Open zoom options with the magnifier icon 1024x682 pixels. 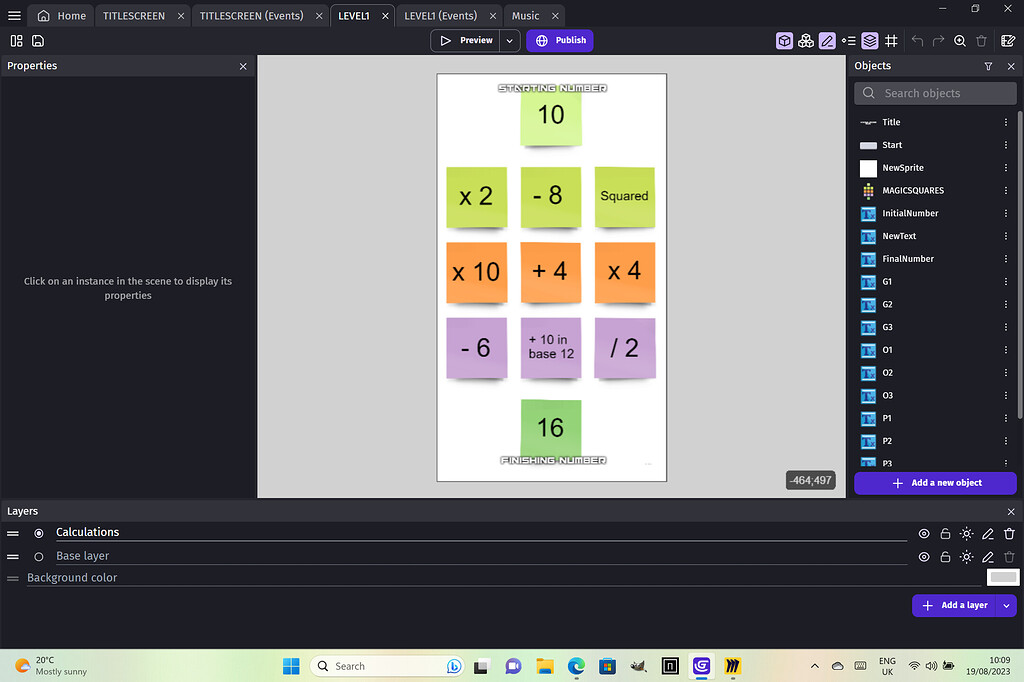960,41
